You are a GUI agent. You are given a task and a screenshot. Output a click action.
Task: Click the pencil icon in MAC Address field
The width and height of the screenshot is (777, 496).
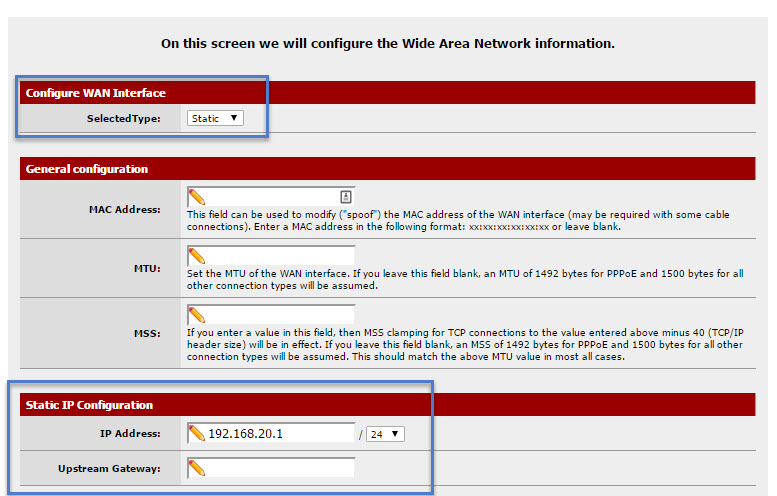click(x=197, y=197)
